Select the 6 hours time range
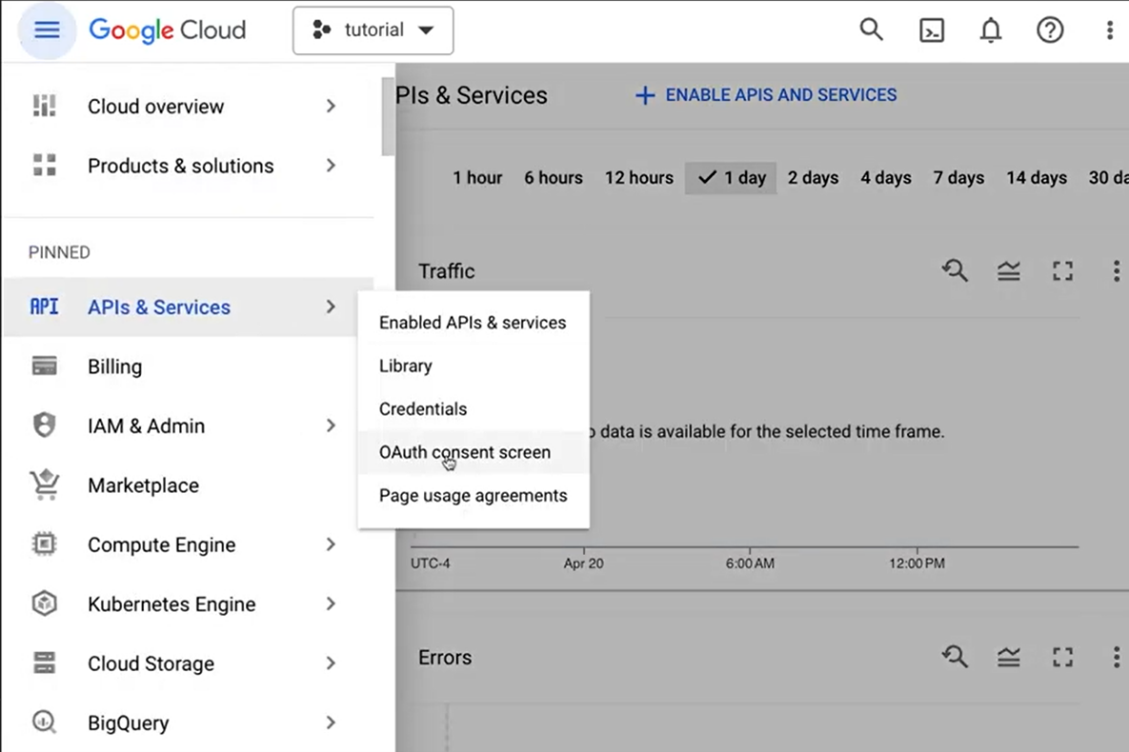 tap(553, 178)
